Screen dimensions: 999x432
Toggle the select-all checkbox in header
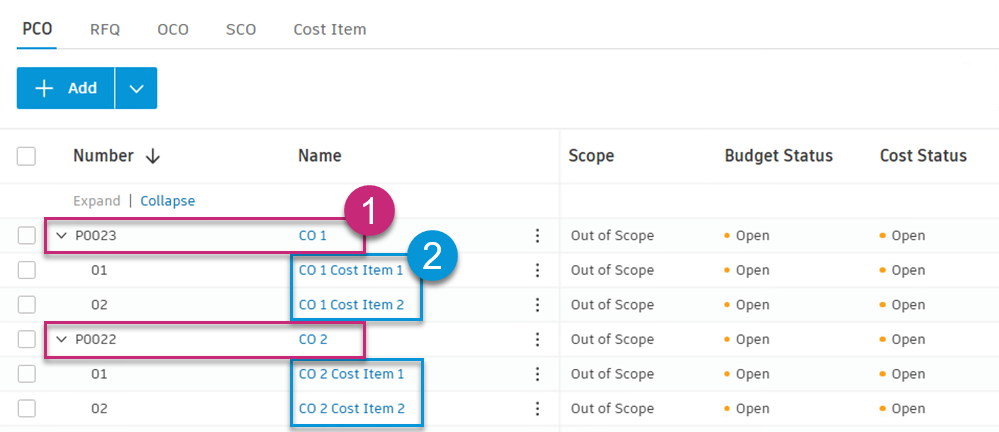pyautogui.click(x=27, y=156)
